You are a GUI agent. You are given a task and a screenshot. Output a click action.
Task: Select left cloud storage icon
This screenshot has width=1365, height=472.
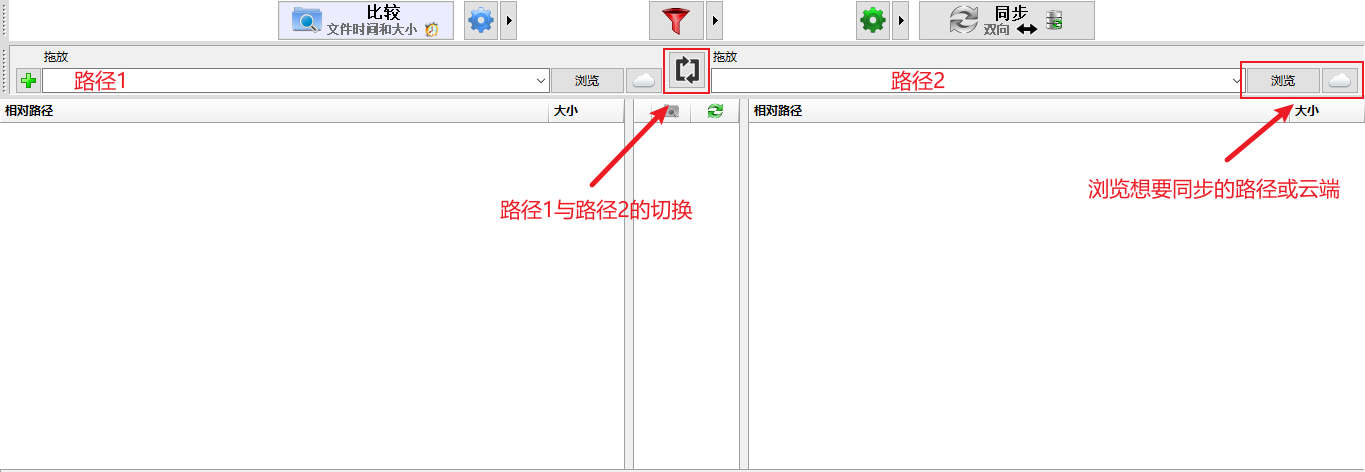644,81
